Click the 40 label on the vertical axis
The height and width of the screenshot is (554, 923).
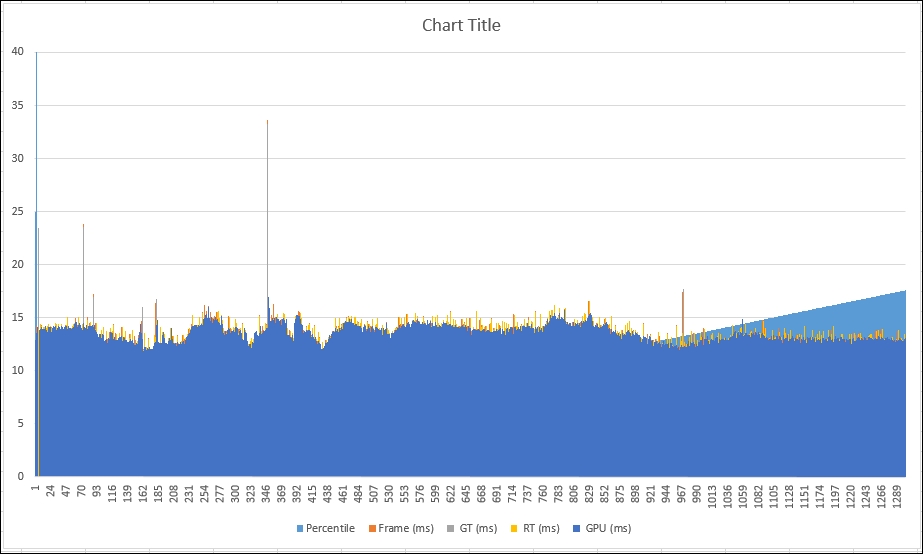click(17, 52)
